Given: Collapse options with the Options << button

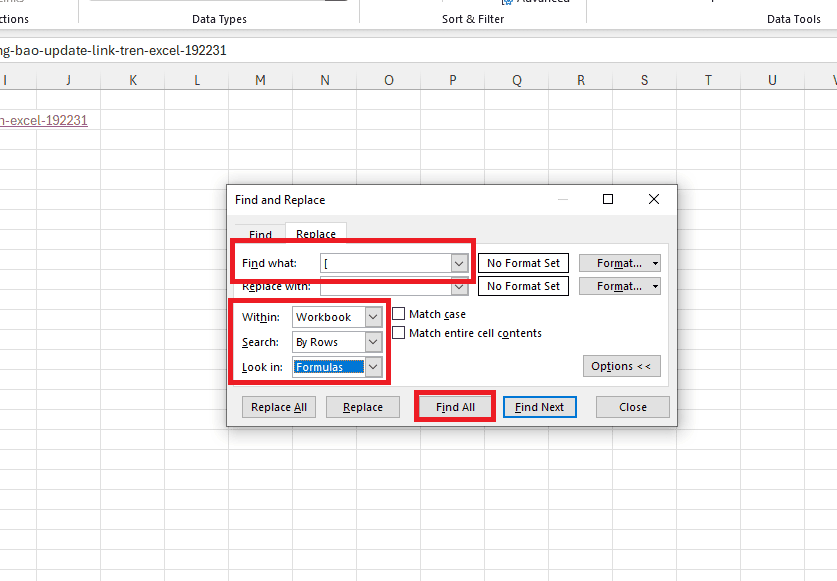Looking at the screenshot, I should click(622, 366).
